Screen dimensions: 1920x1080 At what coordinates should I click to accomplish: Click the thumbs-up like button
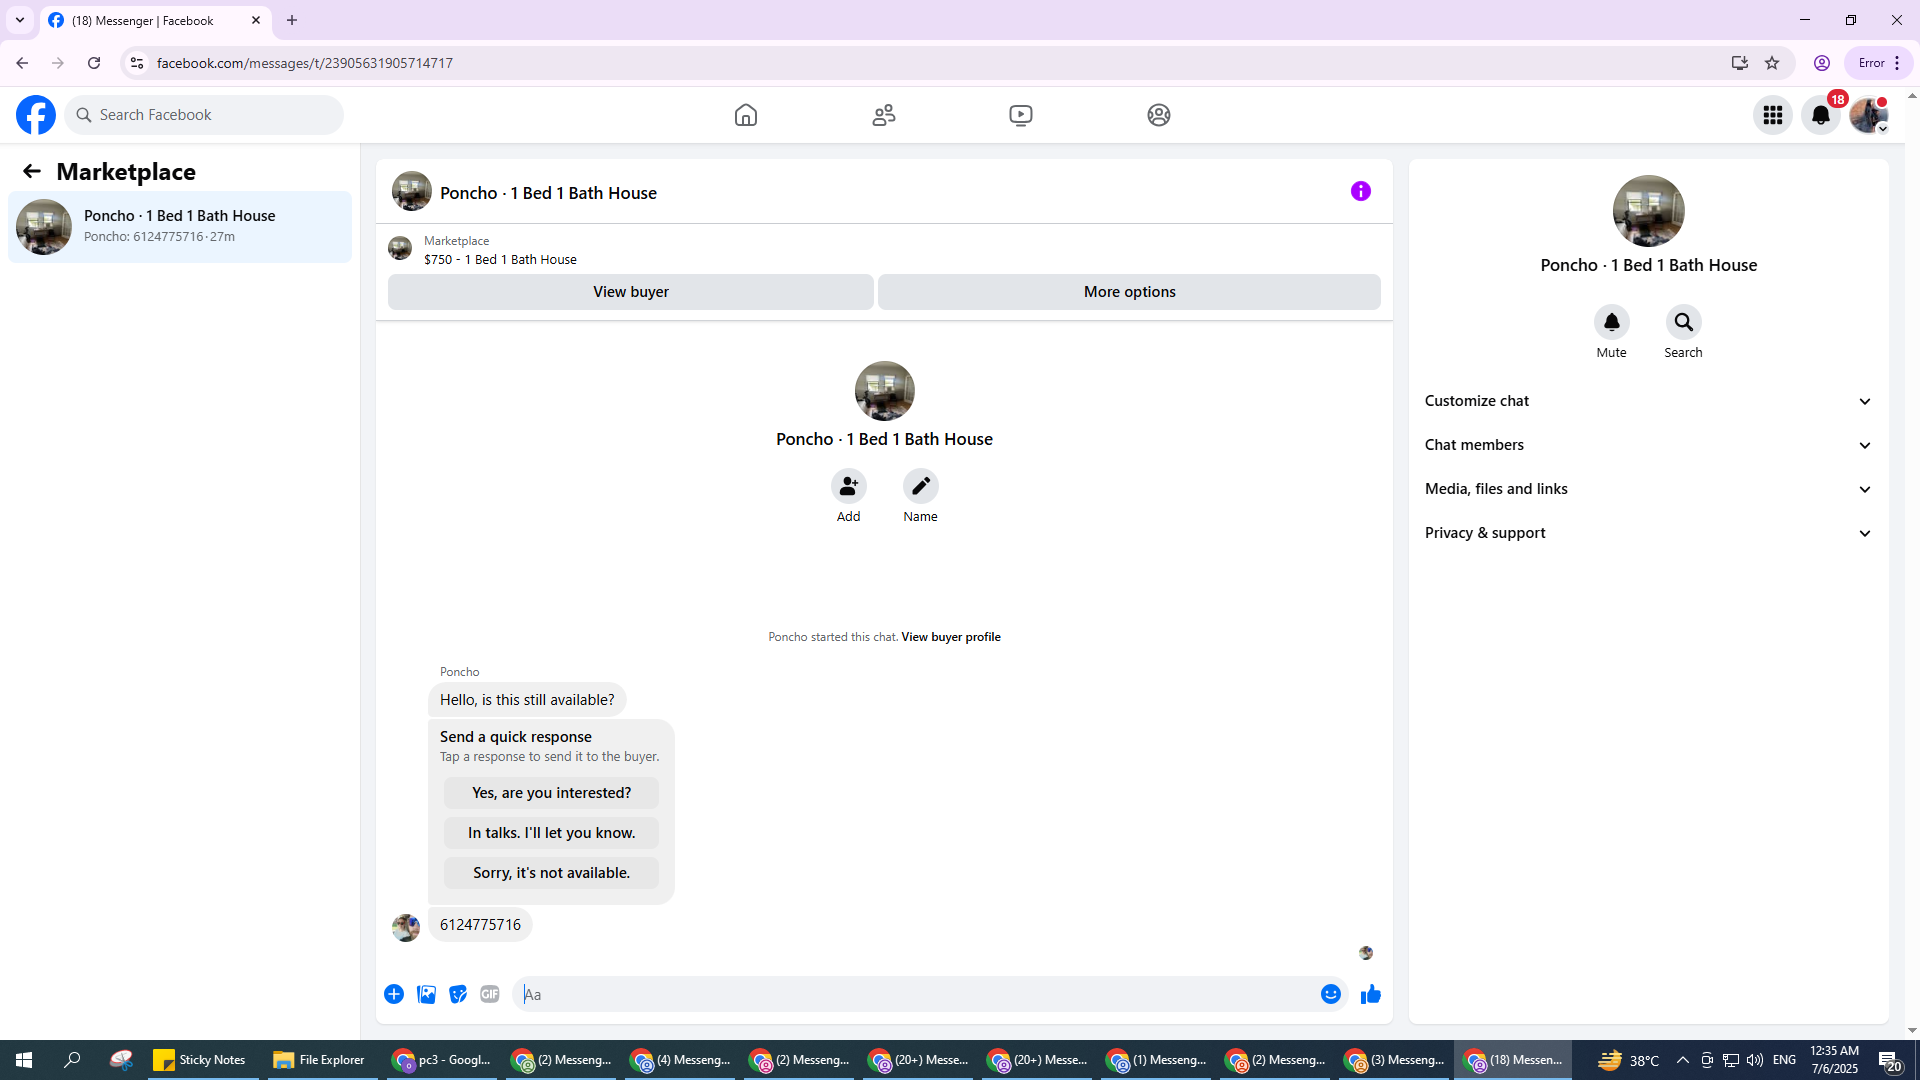[x=1370, y=994]
